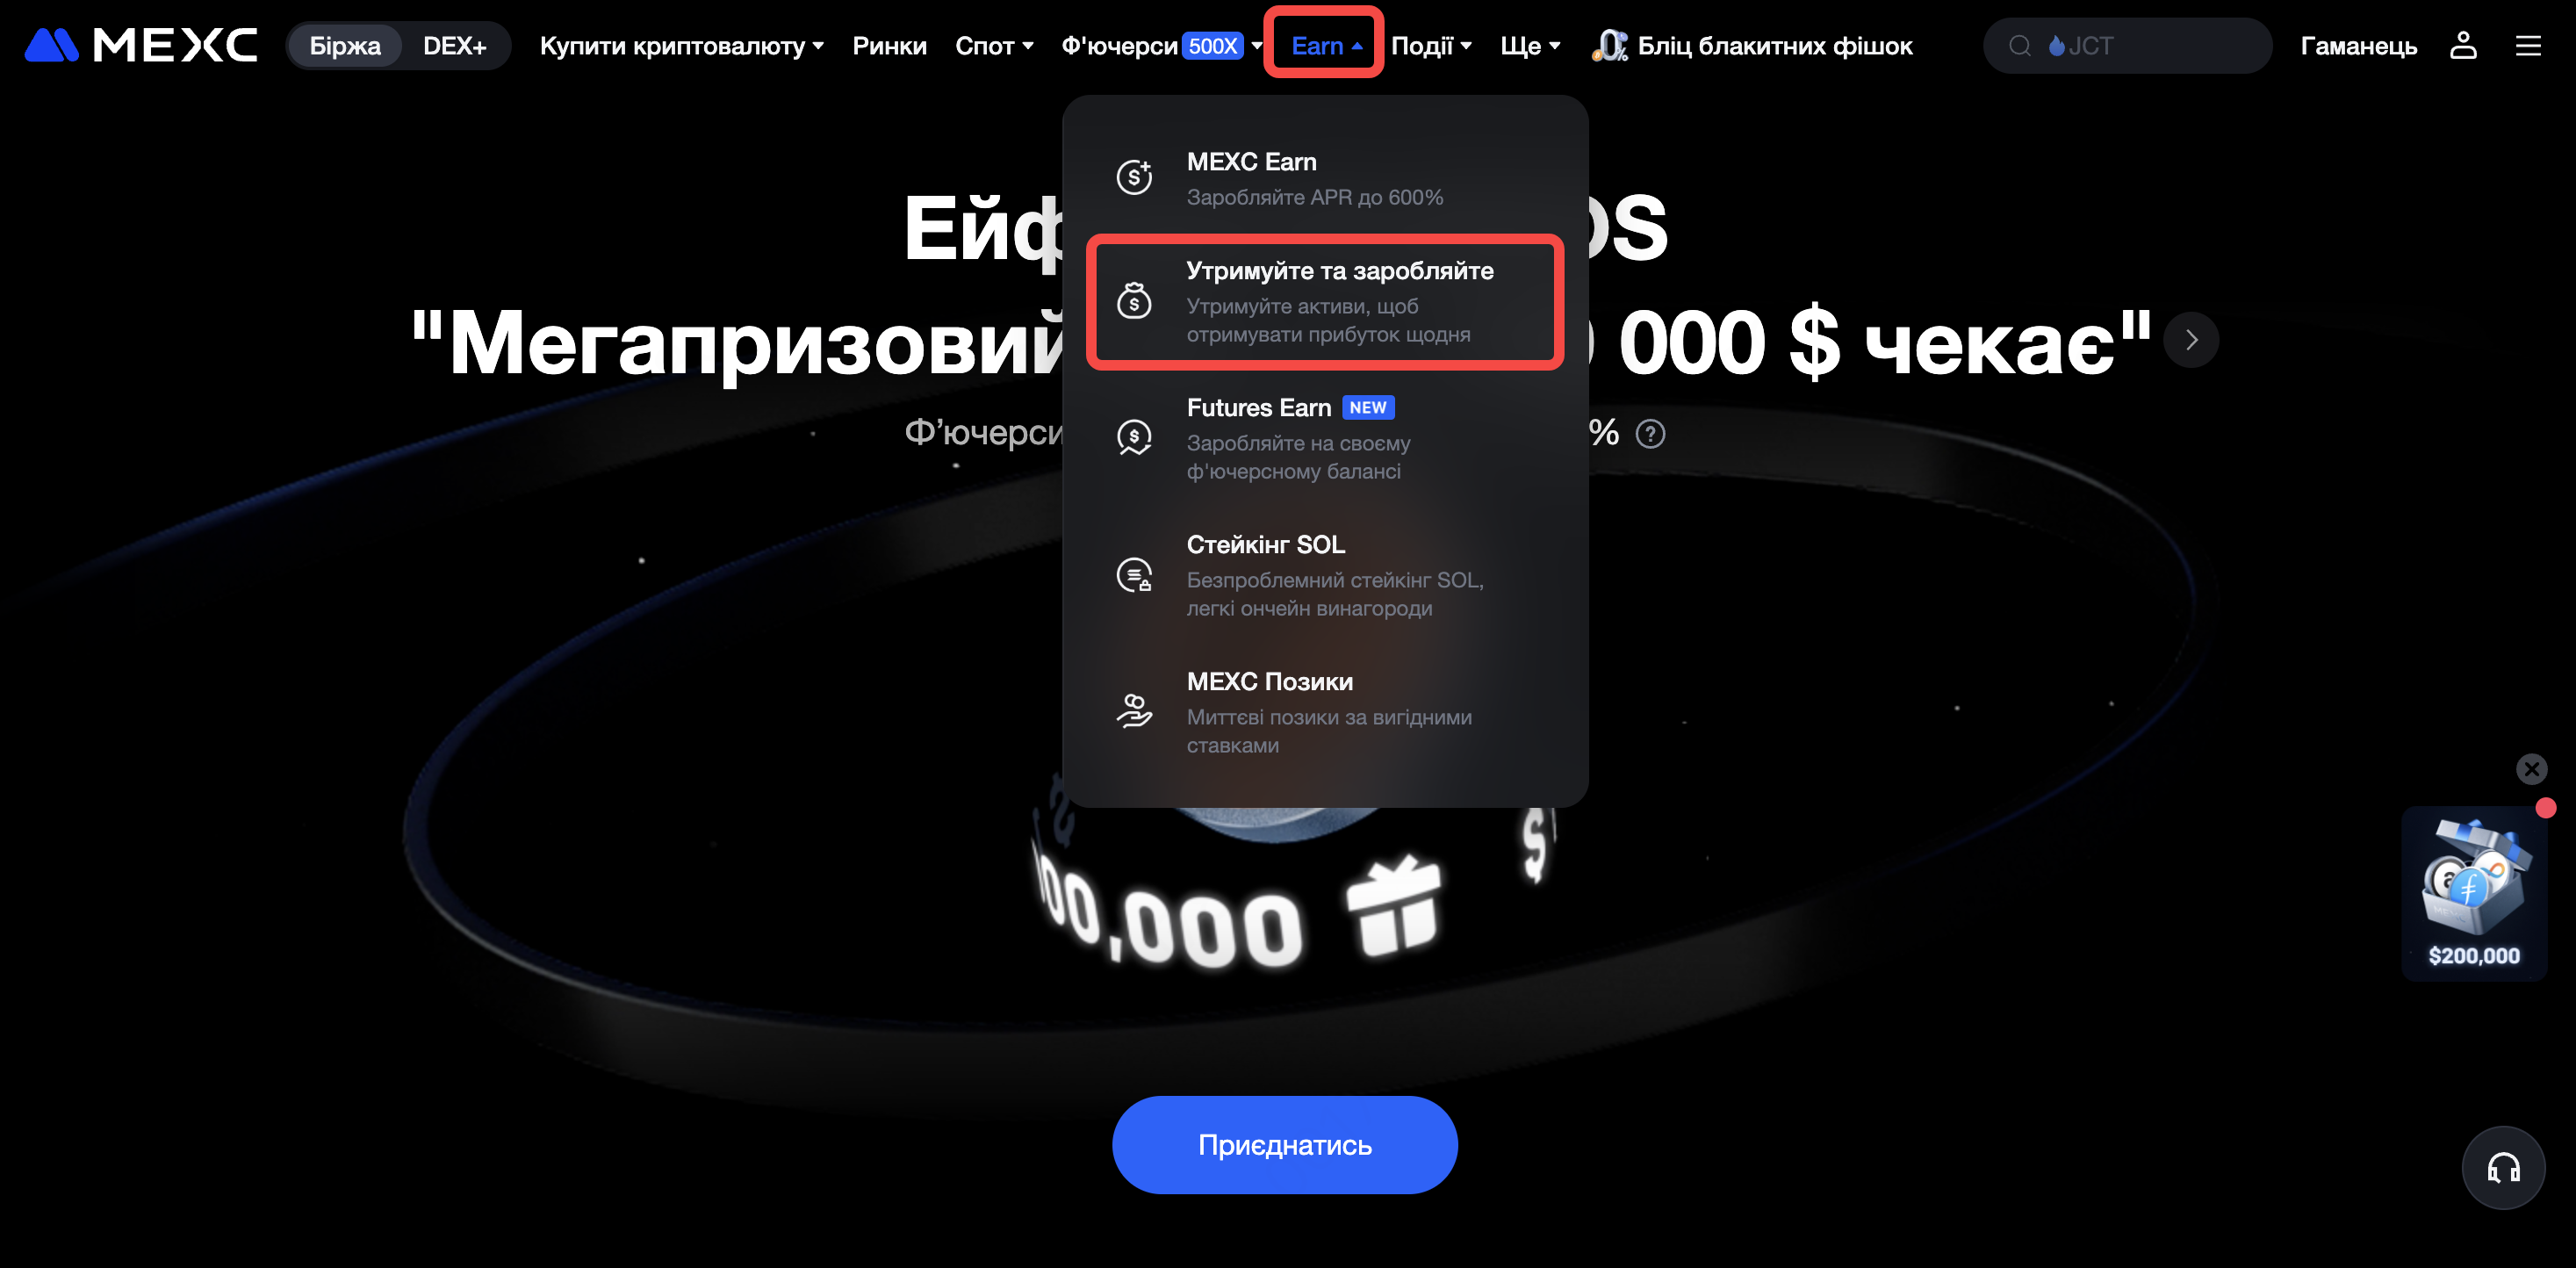Open the hamburger menu icon
The image size is (2576, 1268).
coord(2528,45)
